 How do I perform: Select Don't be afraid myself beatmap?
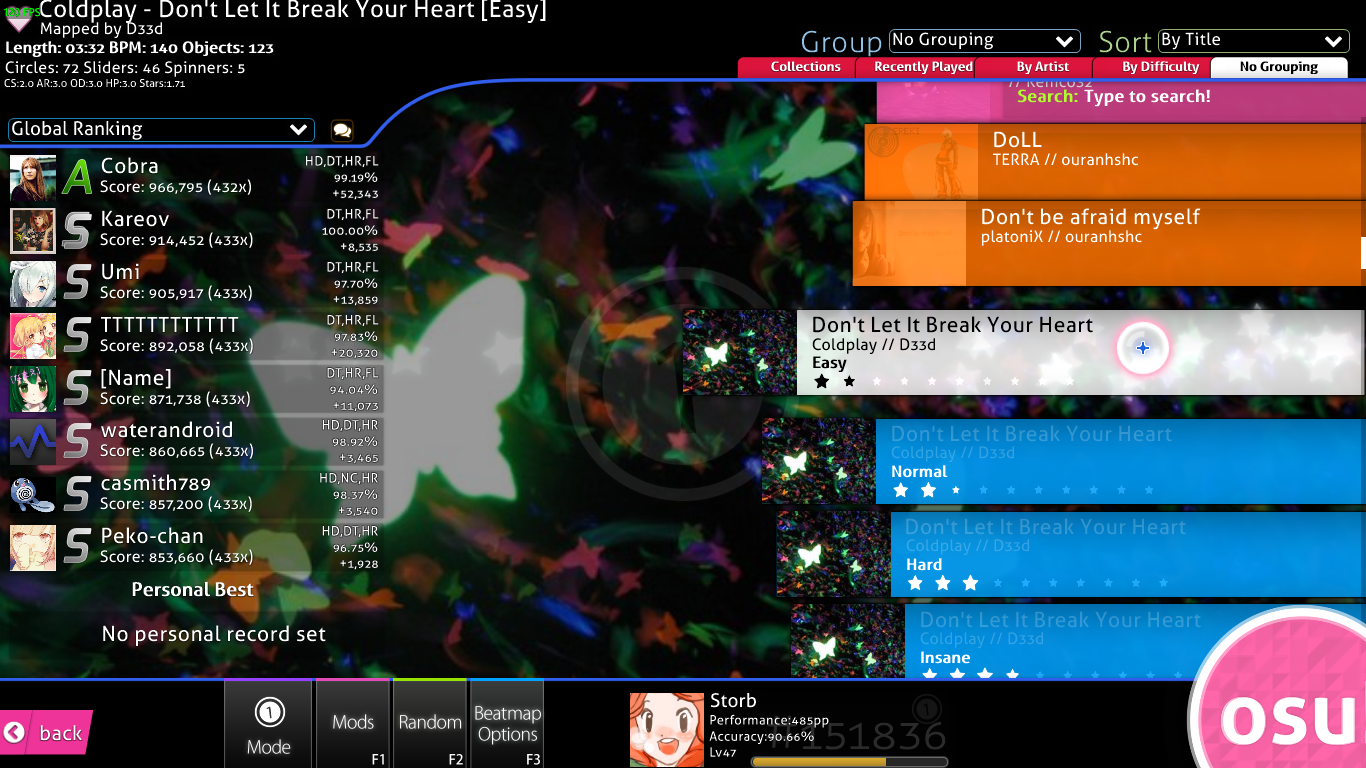pos(1109,243)
